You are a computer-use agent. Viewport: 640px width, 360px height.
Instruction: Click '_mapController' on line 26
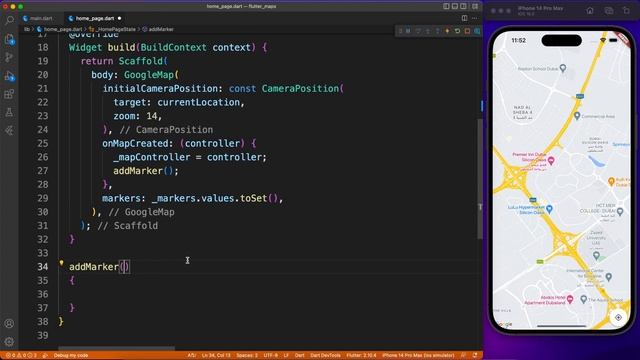[x=152, y=157]
